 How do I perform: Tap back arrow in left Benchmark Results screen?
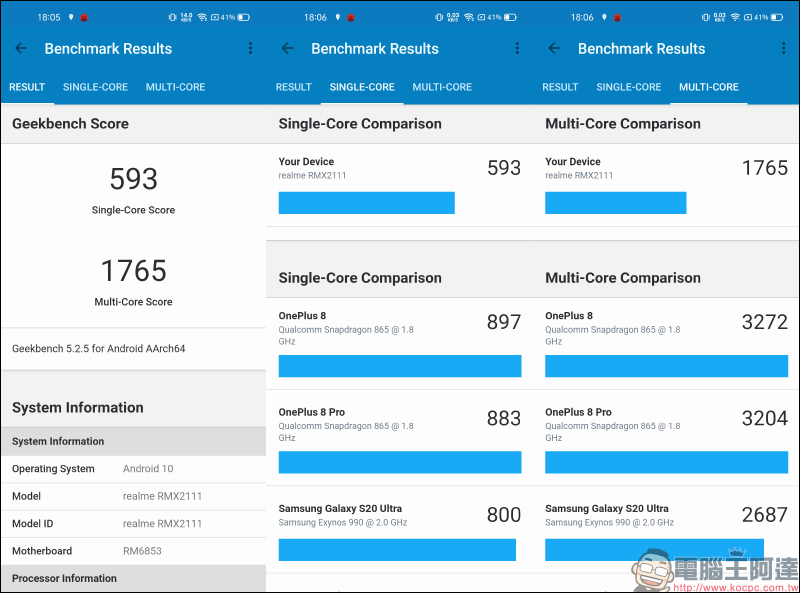[x=21, y=48]
